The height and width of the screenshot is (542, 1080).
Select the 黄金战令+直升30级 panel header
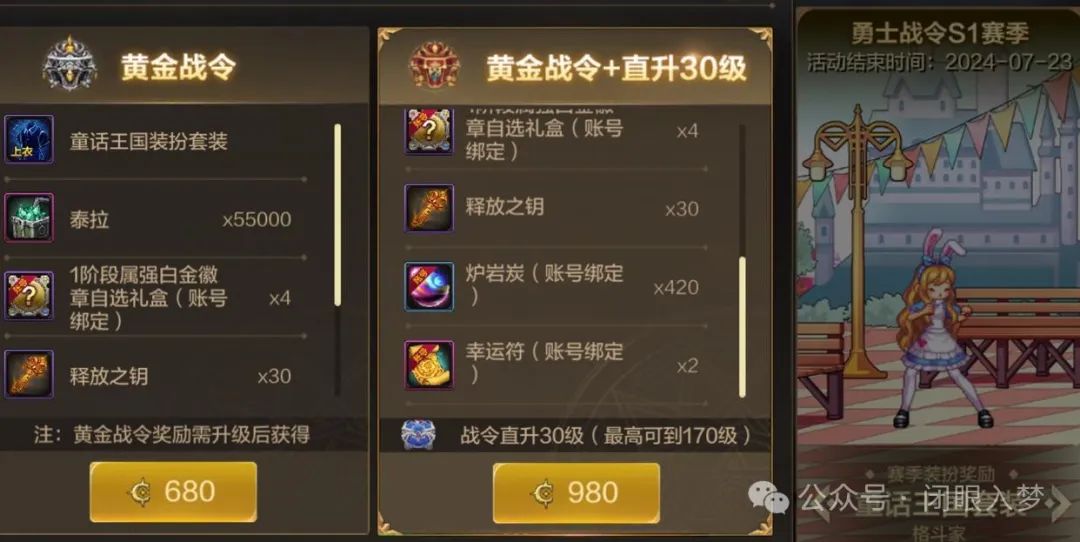(575, 67)
